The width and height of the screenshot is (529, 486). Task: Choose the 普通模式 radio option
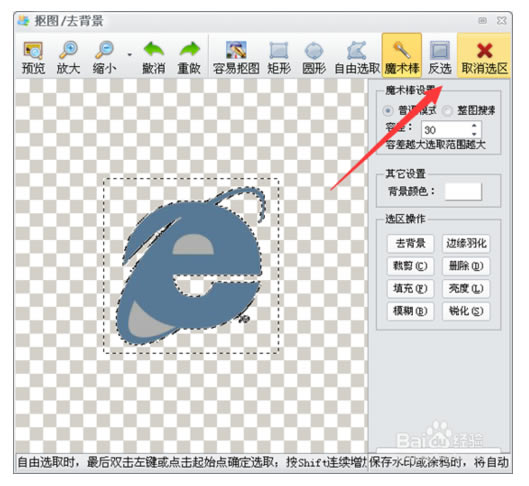[388, 111]
